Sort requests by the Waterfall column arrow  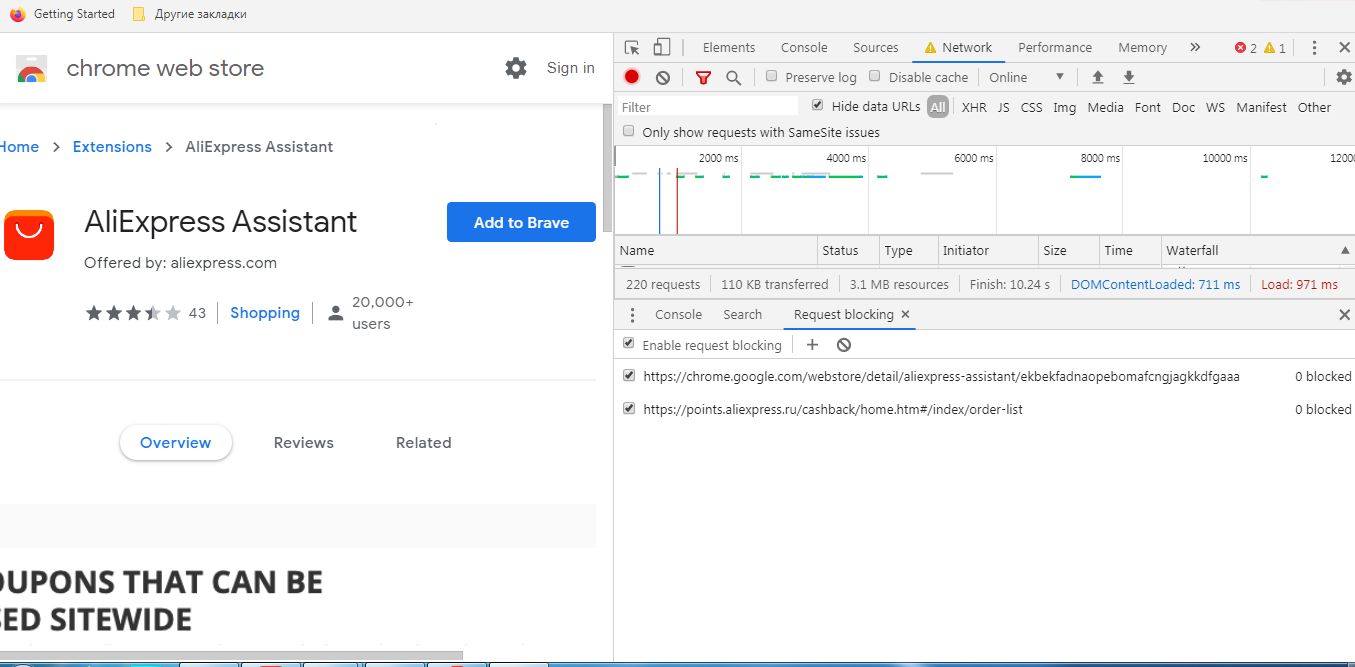point(1345,250)
